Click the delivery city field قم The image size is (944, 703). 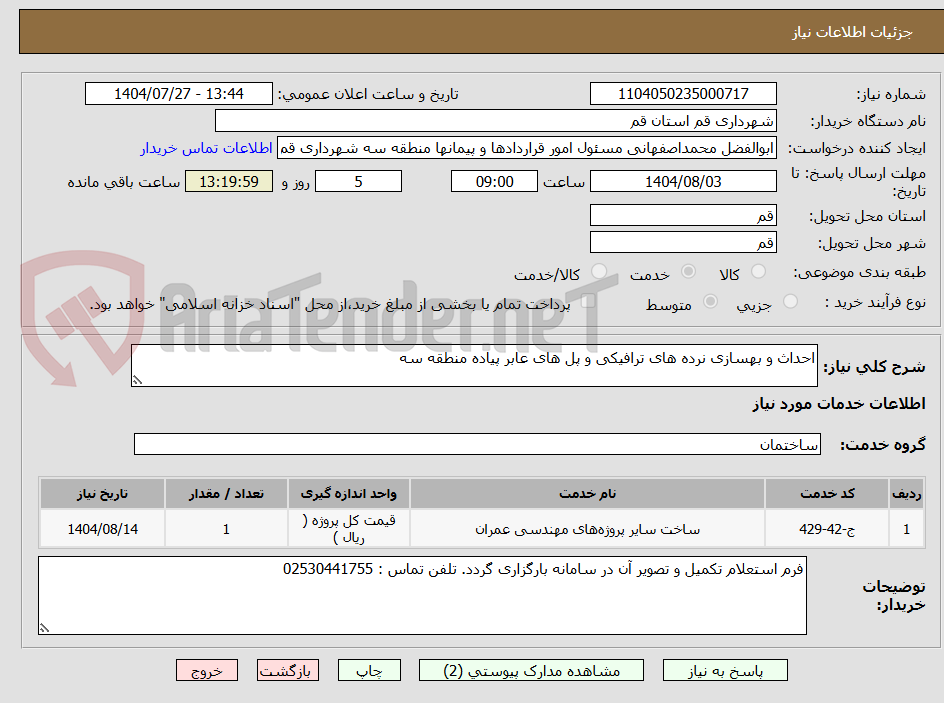(683, 243)
